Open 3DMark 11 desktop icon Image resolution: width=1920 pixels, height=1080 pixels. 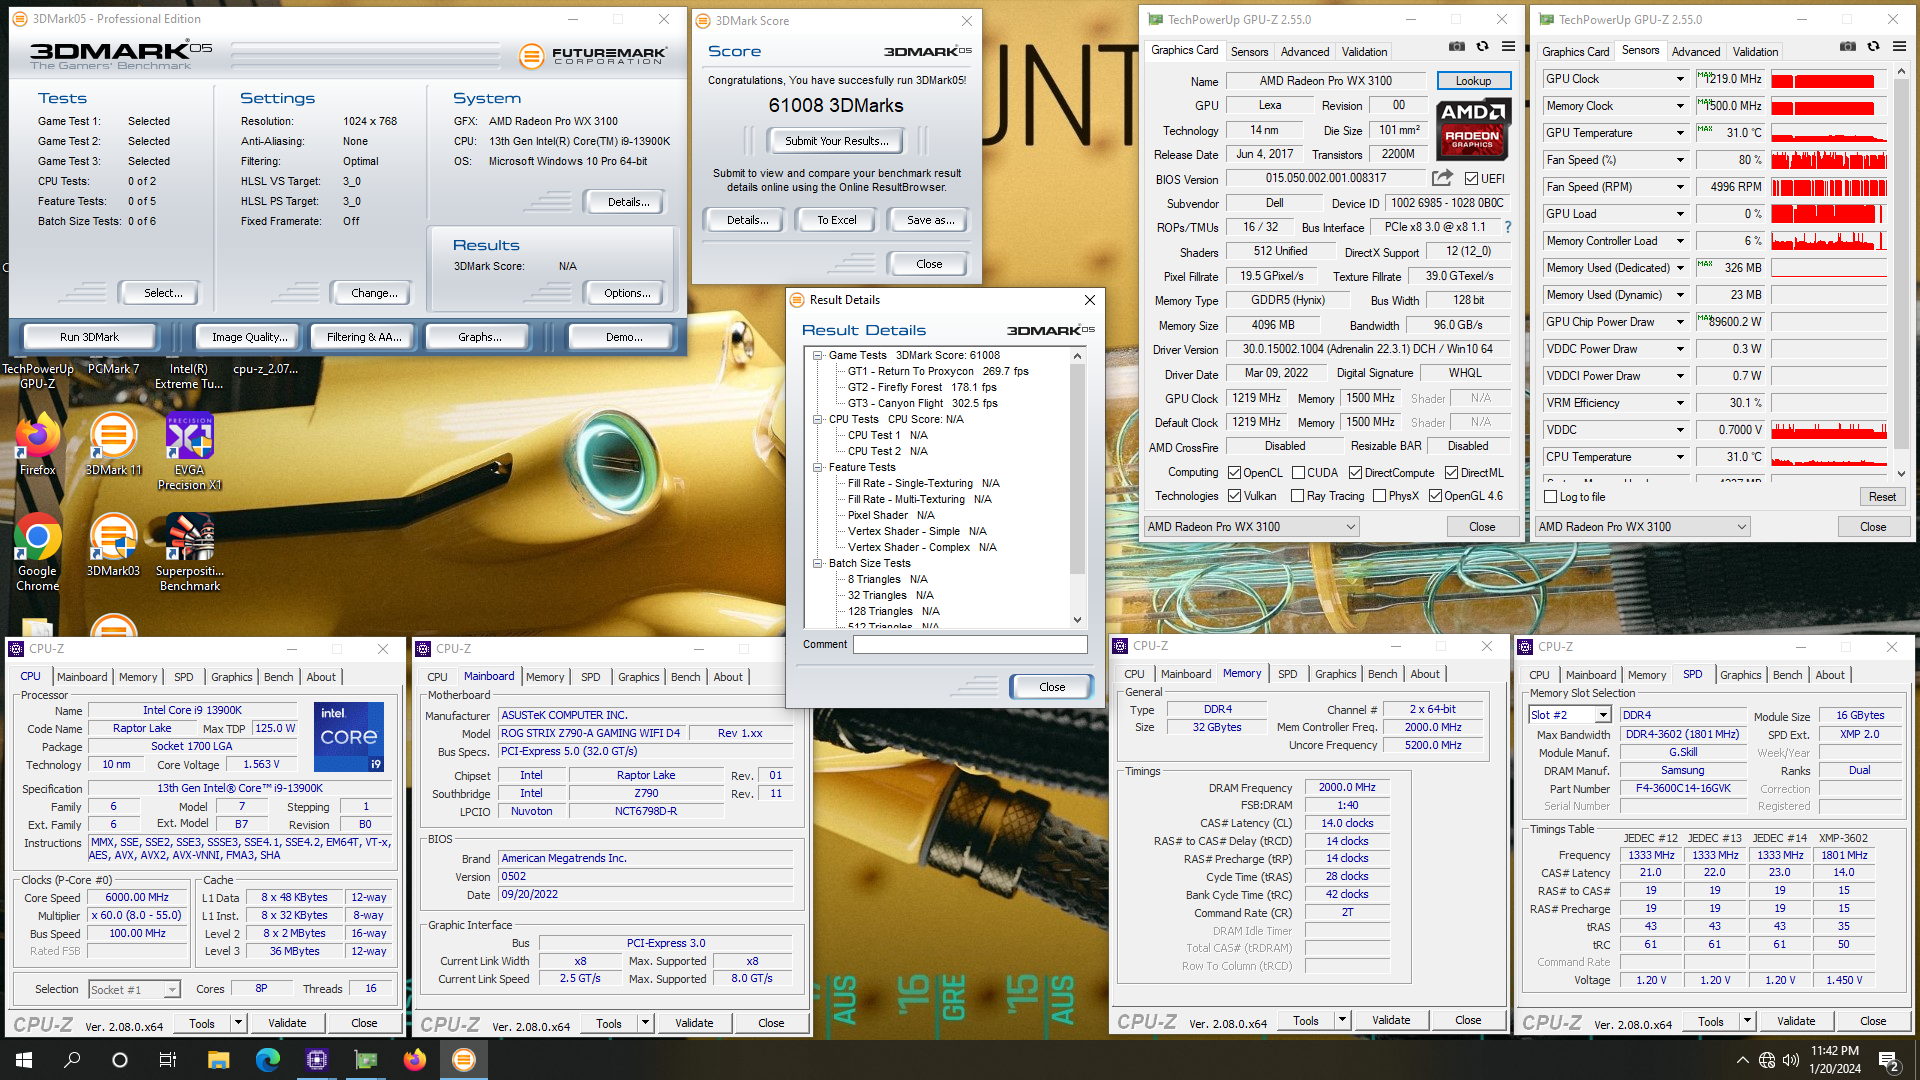(x=113, y=445)
